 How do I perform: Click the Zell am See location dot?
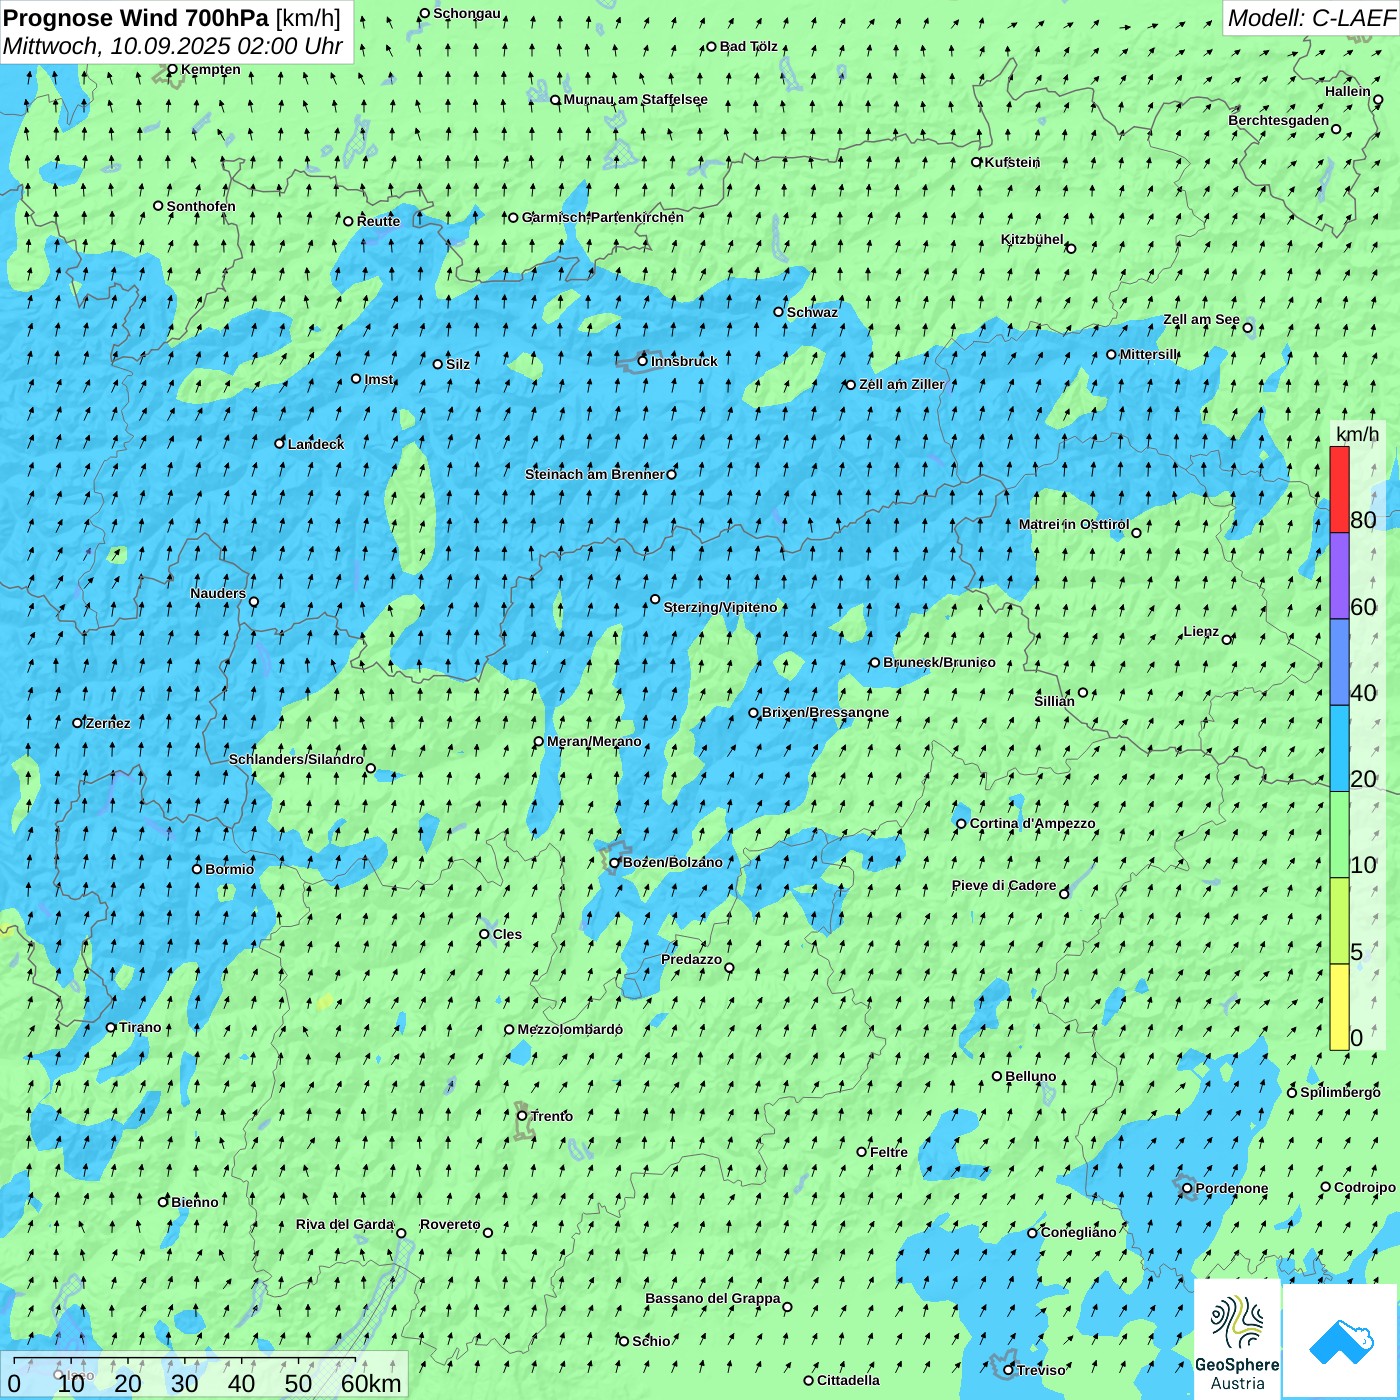(x=1247, y=328)
